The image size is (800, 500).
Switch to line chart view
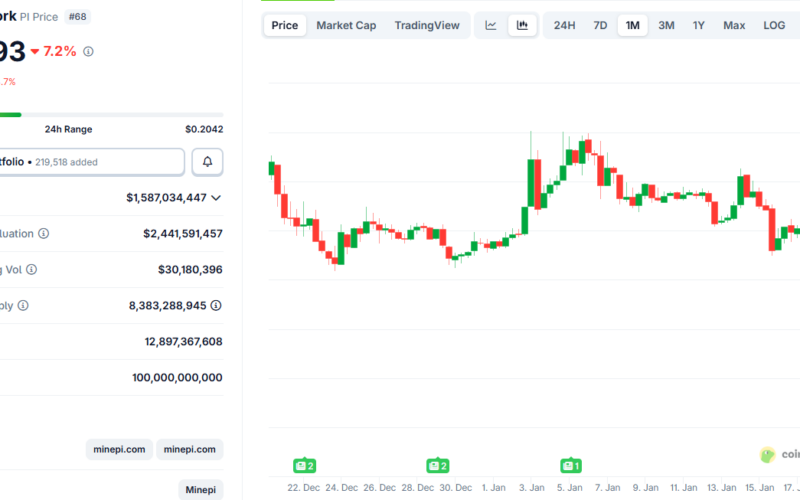point(491,25)
